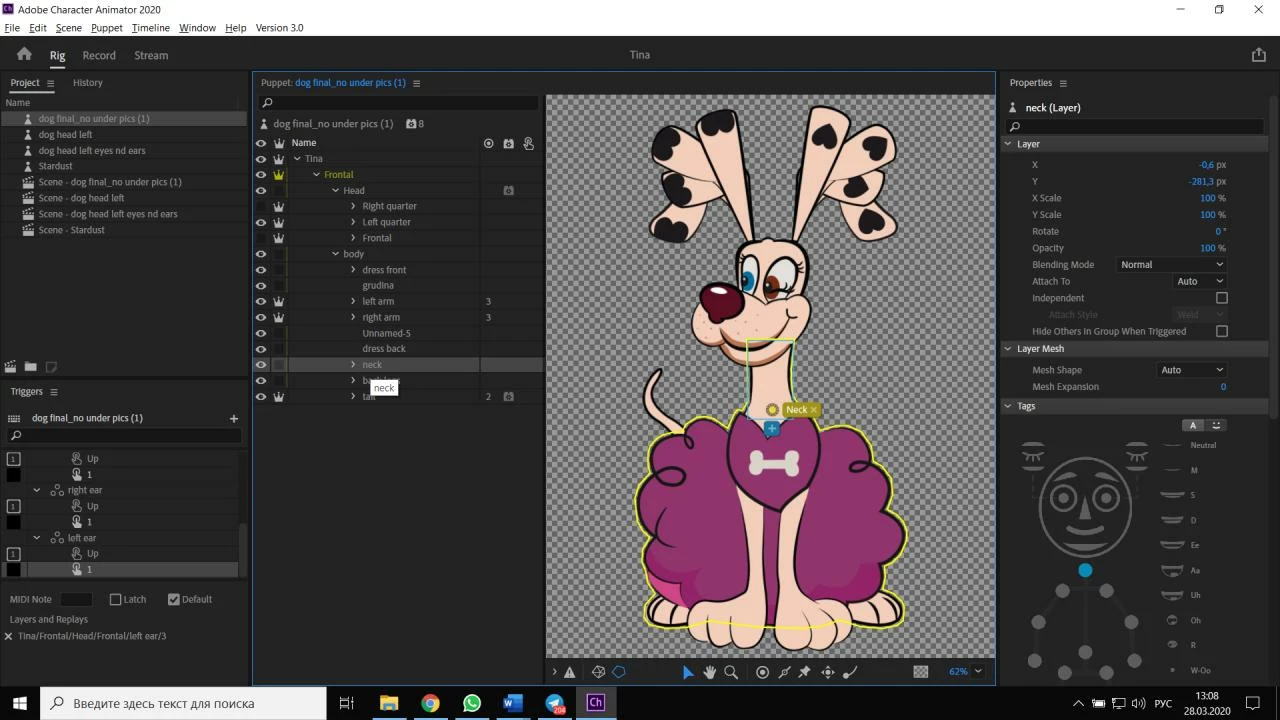The height and width of the screenshot is (720, 1280).
Task: Add a new trigger plus button
Action: coord(234,418)
